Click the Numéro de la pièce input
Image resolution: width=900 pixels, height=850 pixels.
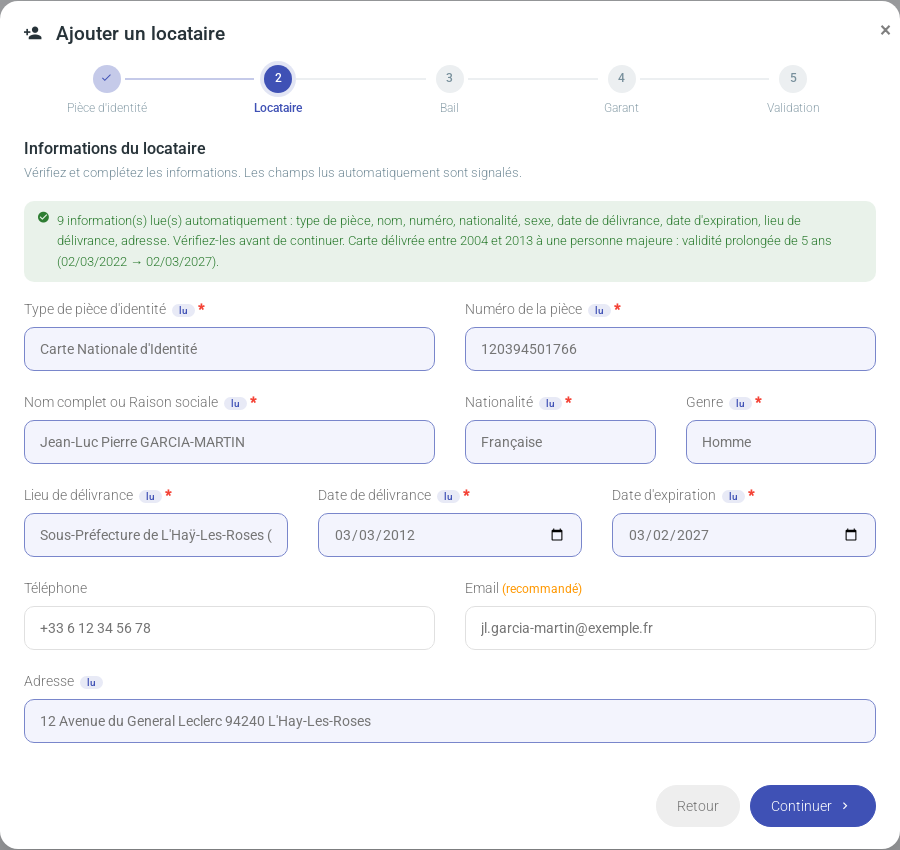click(670, 349)
